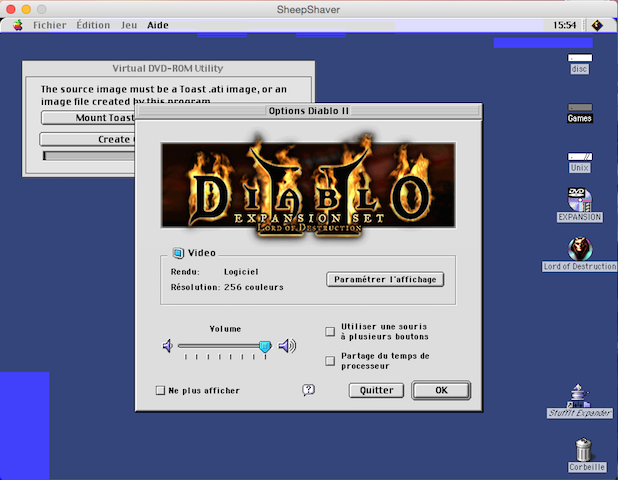Viewport: 618px width, 480px height.
Task: Click the Diablo II Expansion Set banner
Action: (x=309, y=185)
